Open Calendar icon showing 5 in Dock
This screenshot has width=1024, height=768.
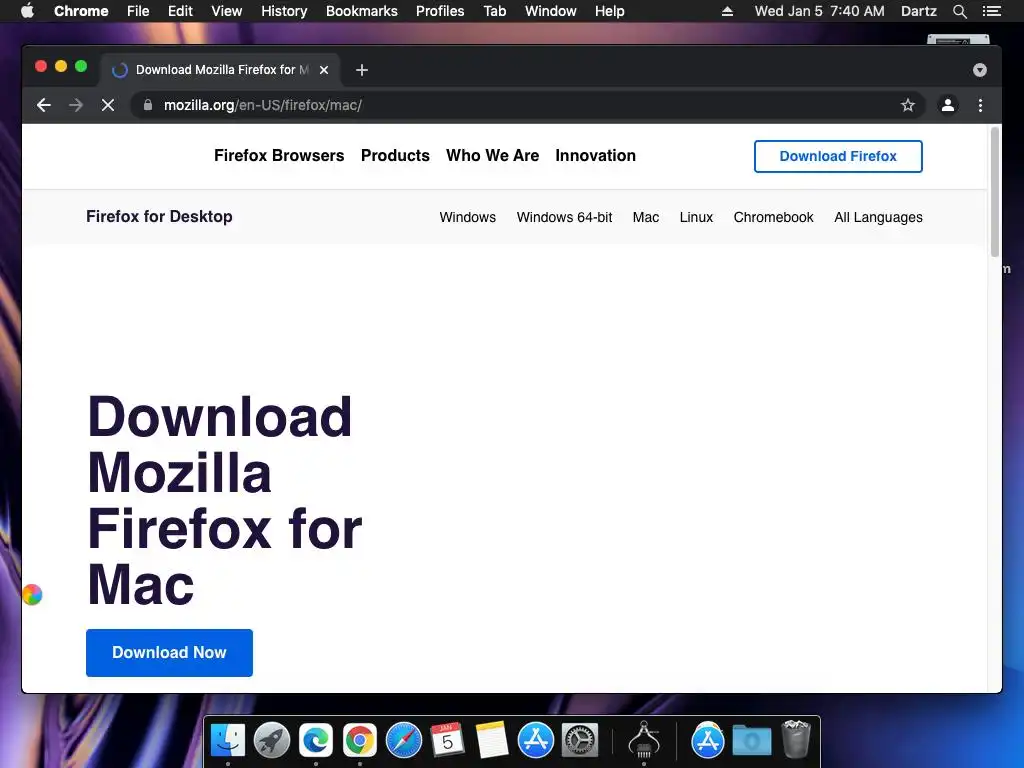point(447,741)
